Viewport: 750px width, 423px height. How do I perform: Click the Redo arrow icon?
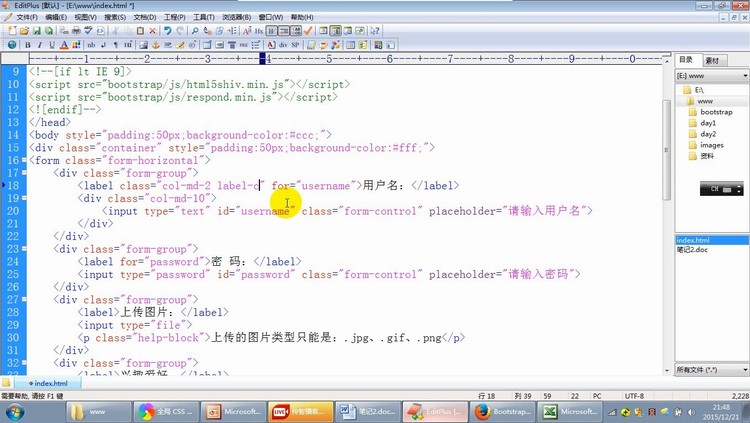180,31
